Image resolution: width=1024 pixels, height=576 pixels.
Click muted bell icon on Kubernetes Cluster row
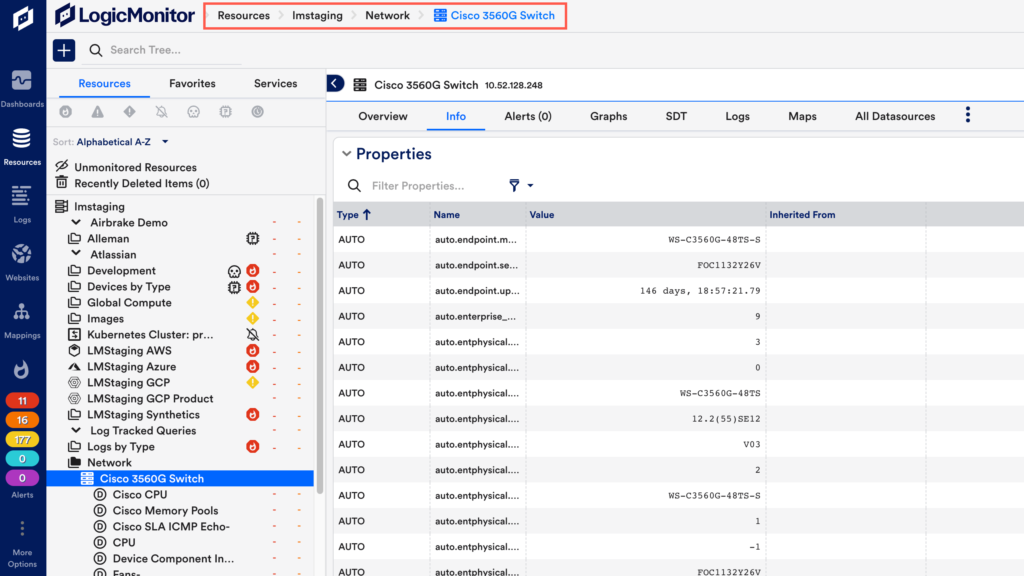click(x=253, y=334)
